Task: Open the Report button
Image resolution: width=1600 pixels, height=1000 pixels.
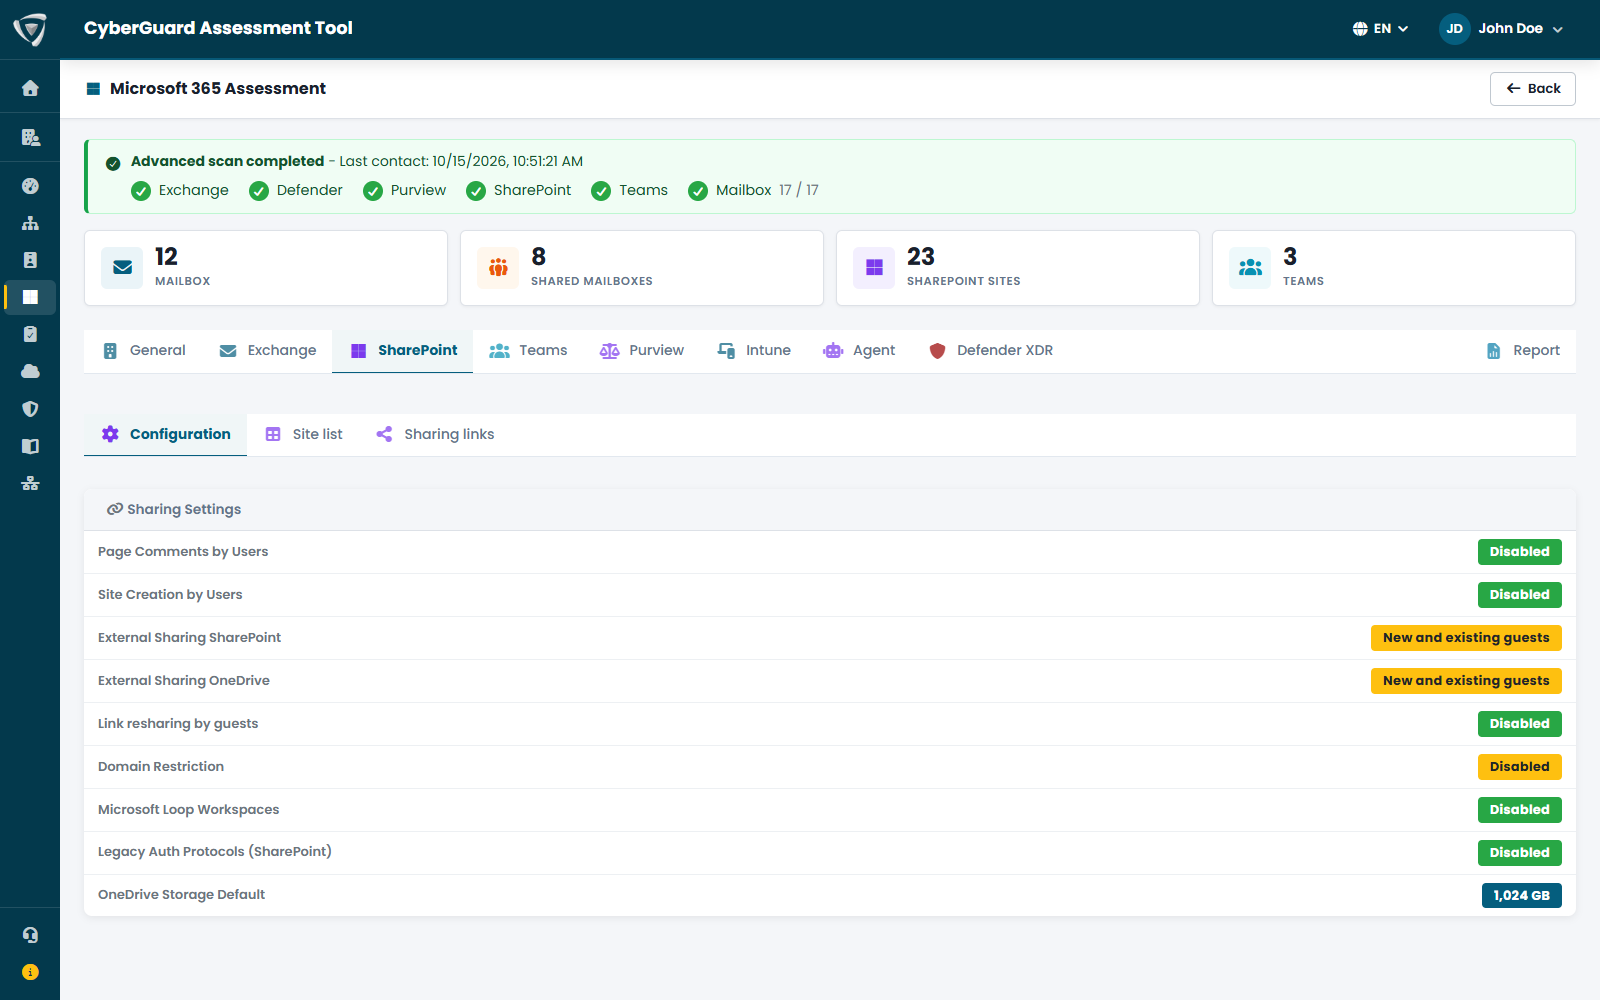Action: 1522,351
